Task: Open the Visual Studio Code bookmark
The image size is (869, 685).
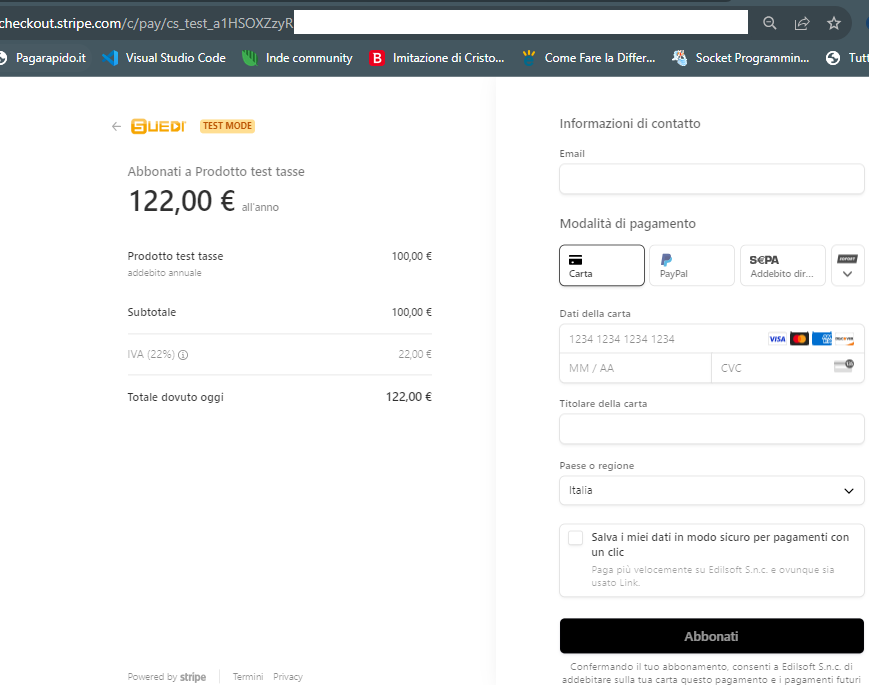Action: pos(165,58)
